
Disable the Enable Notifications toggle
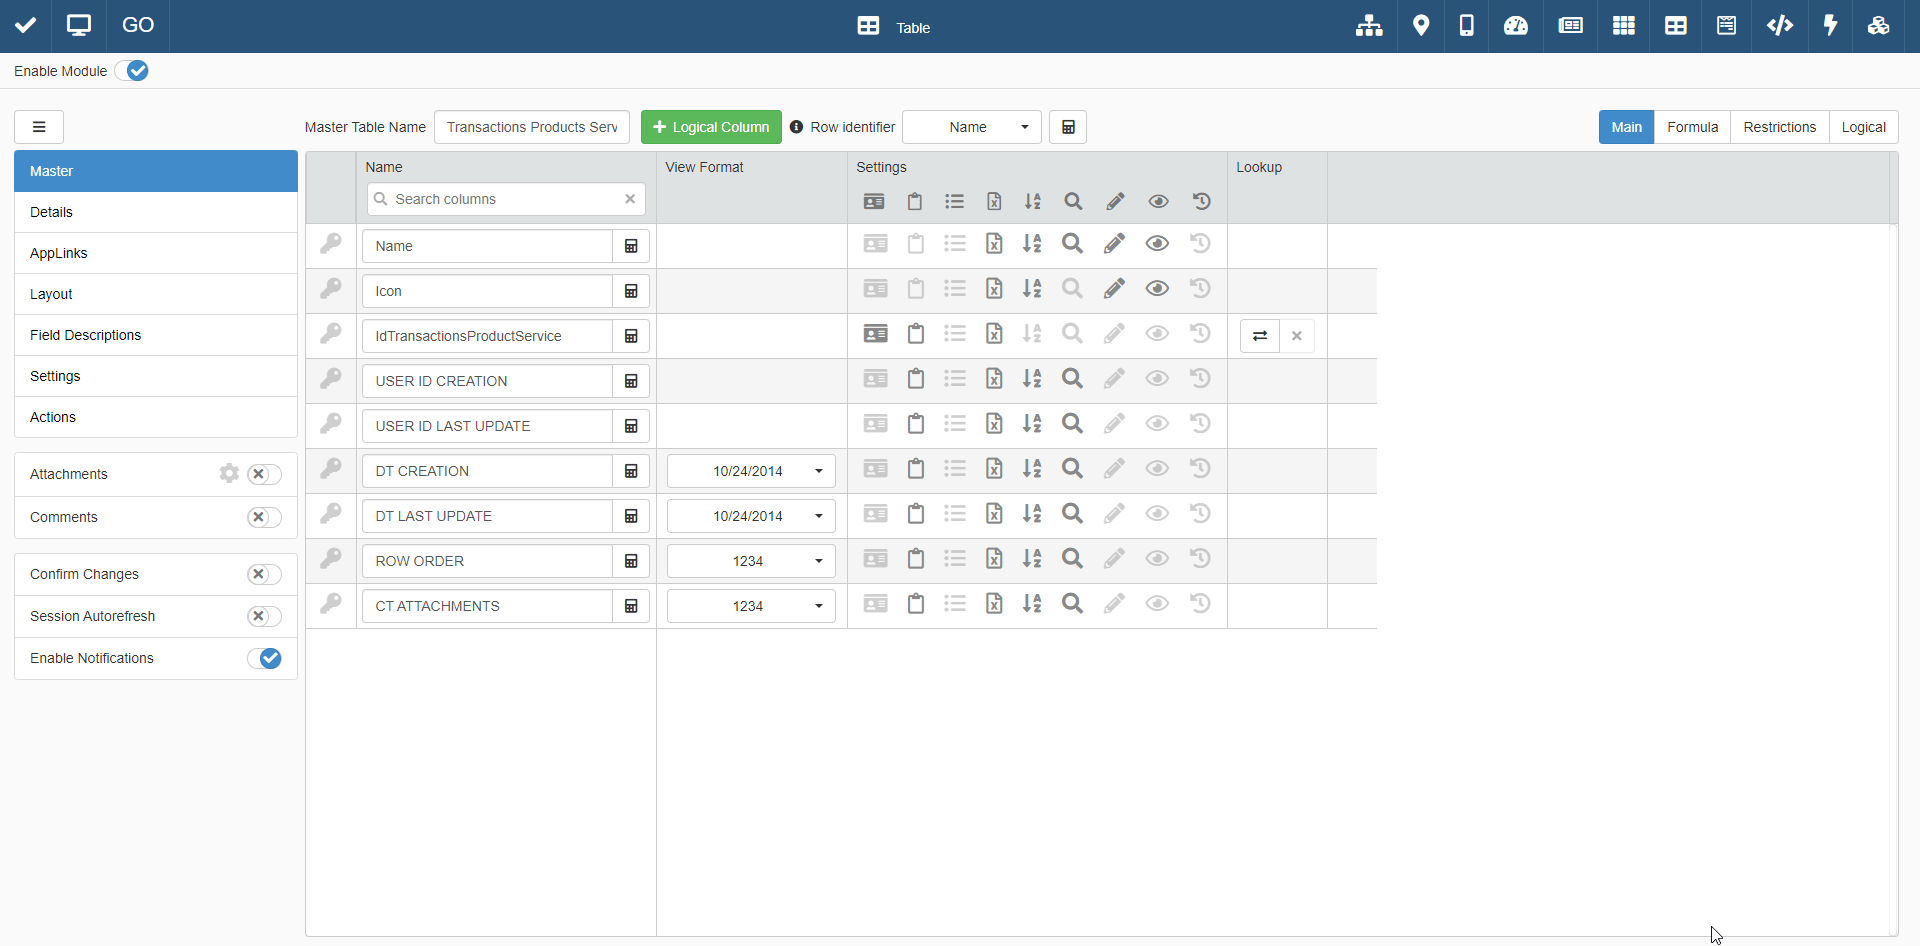264,658
